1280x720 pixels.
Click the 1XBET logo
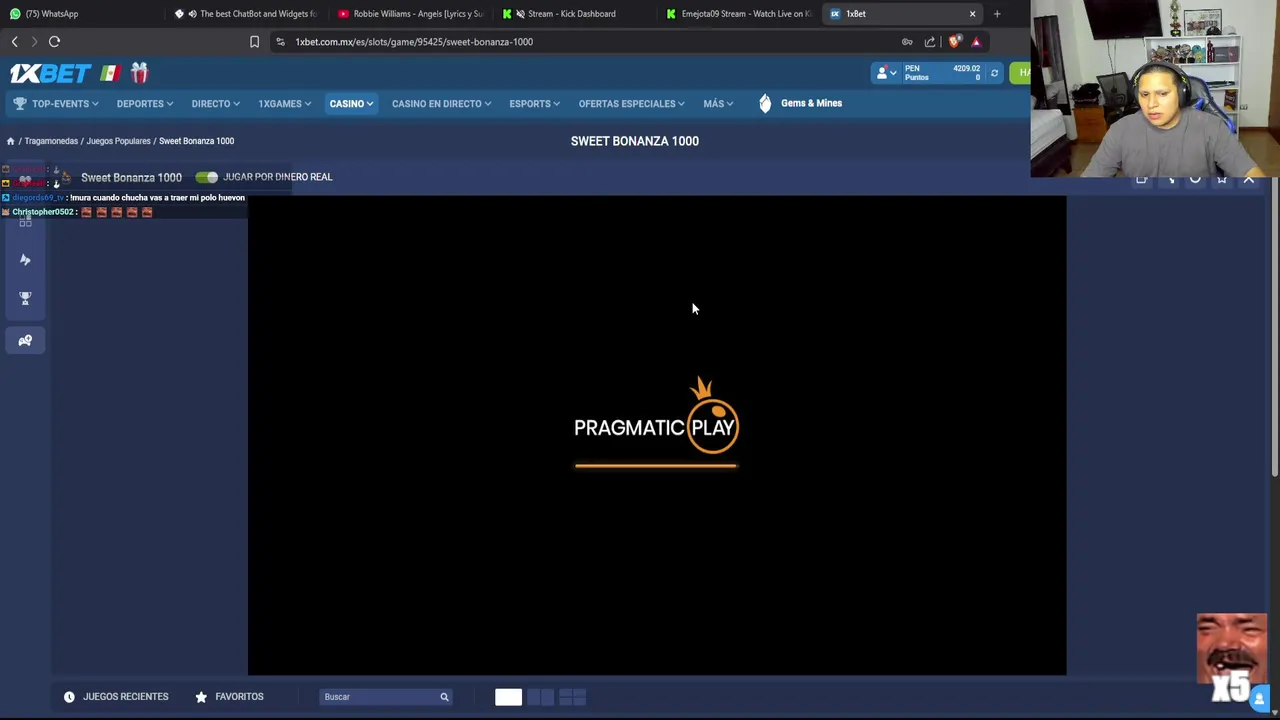click(x=50, y=73)
